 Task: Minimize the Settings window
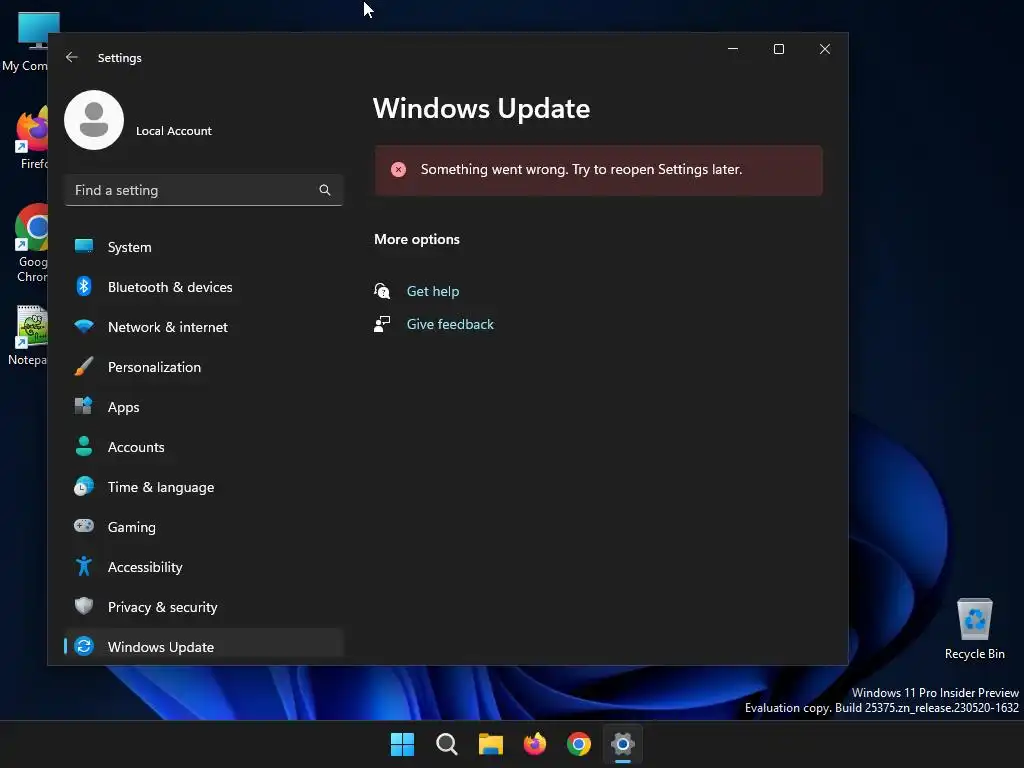click(733, 49)
